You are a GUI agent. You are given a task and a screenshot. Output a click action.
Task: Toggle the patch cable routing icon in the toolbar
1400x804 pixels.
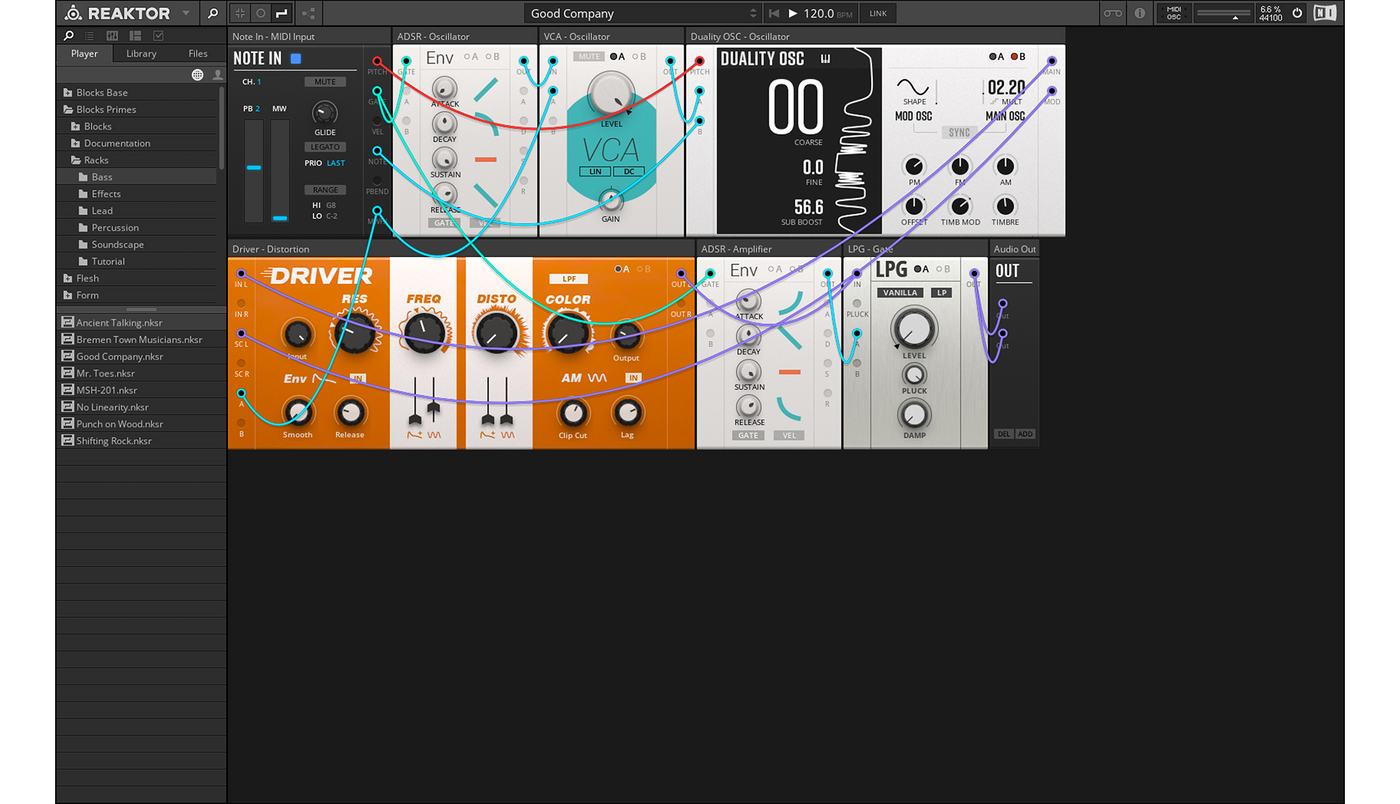point(281,13)
